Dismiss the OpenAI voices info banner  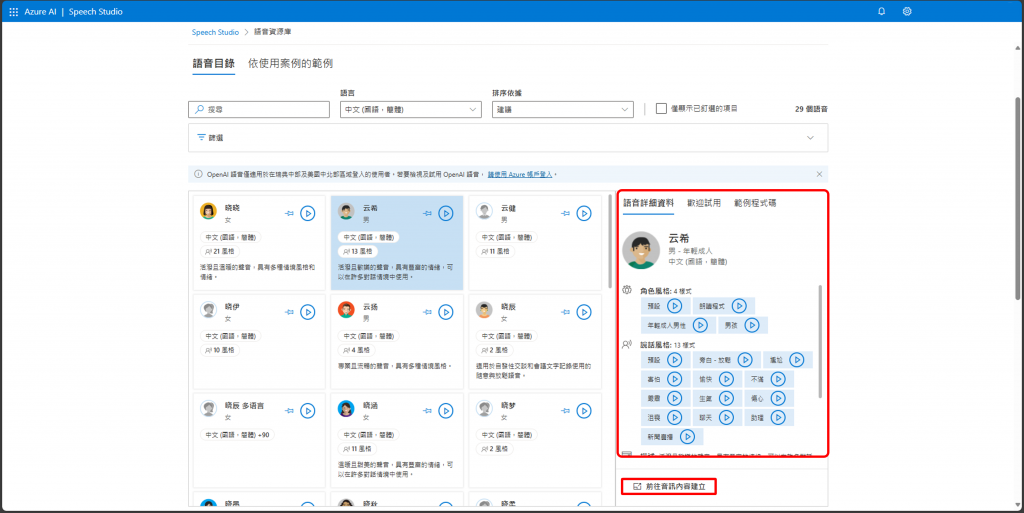819,174
